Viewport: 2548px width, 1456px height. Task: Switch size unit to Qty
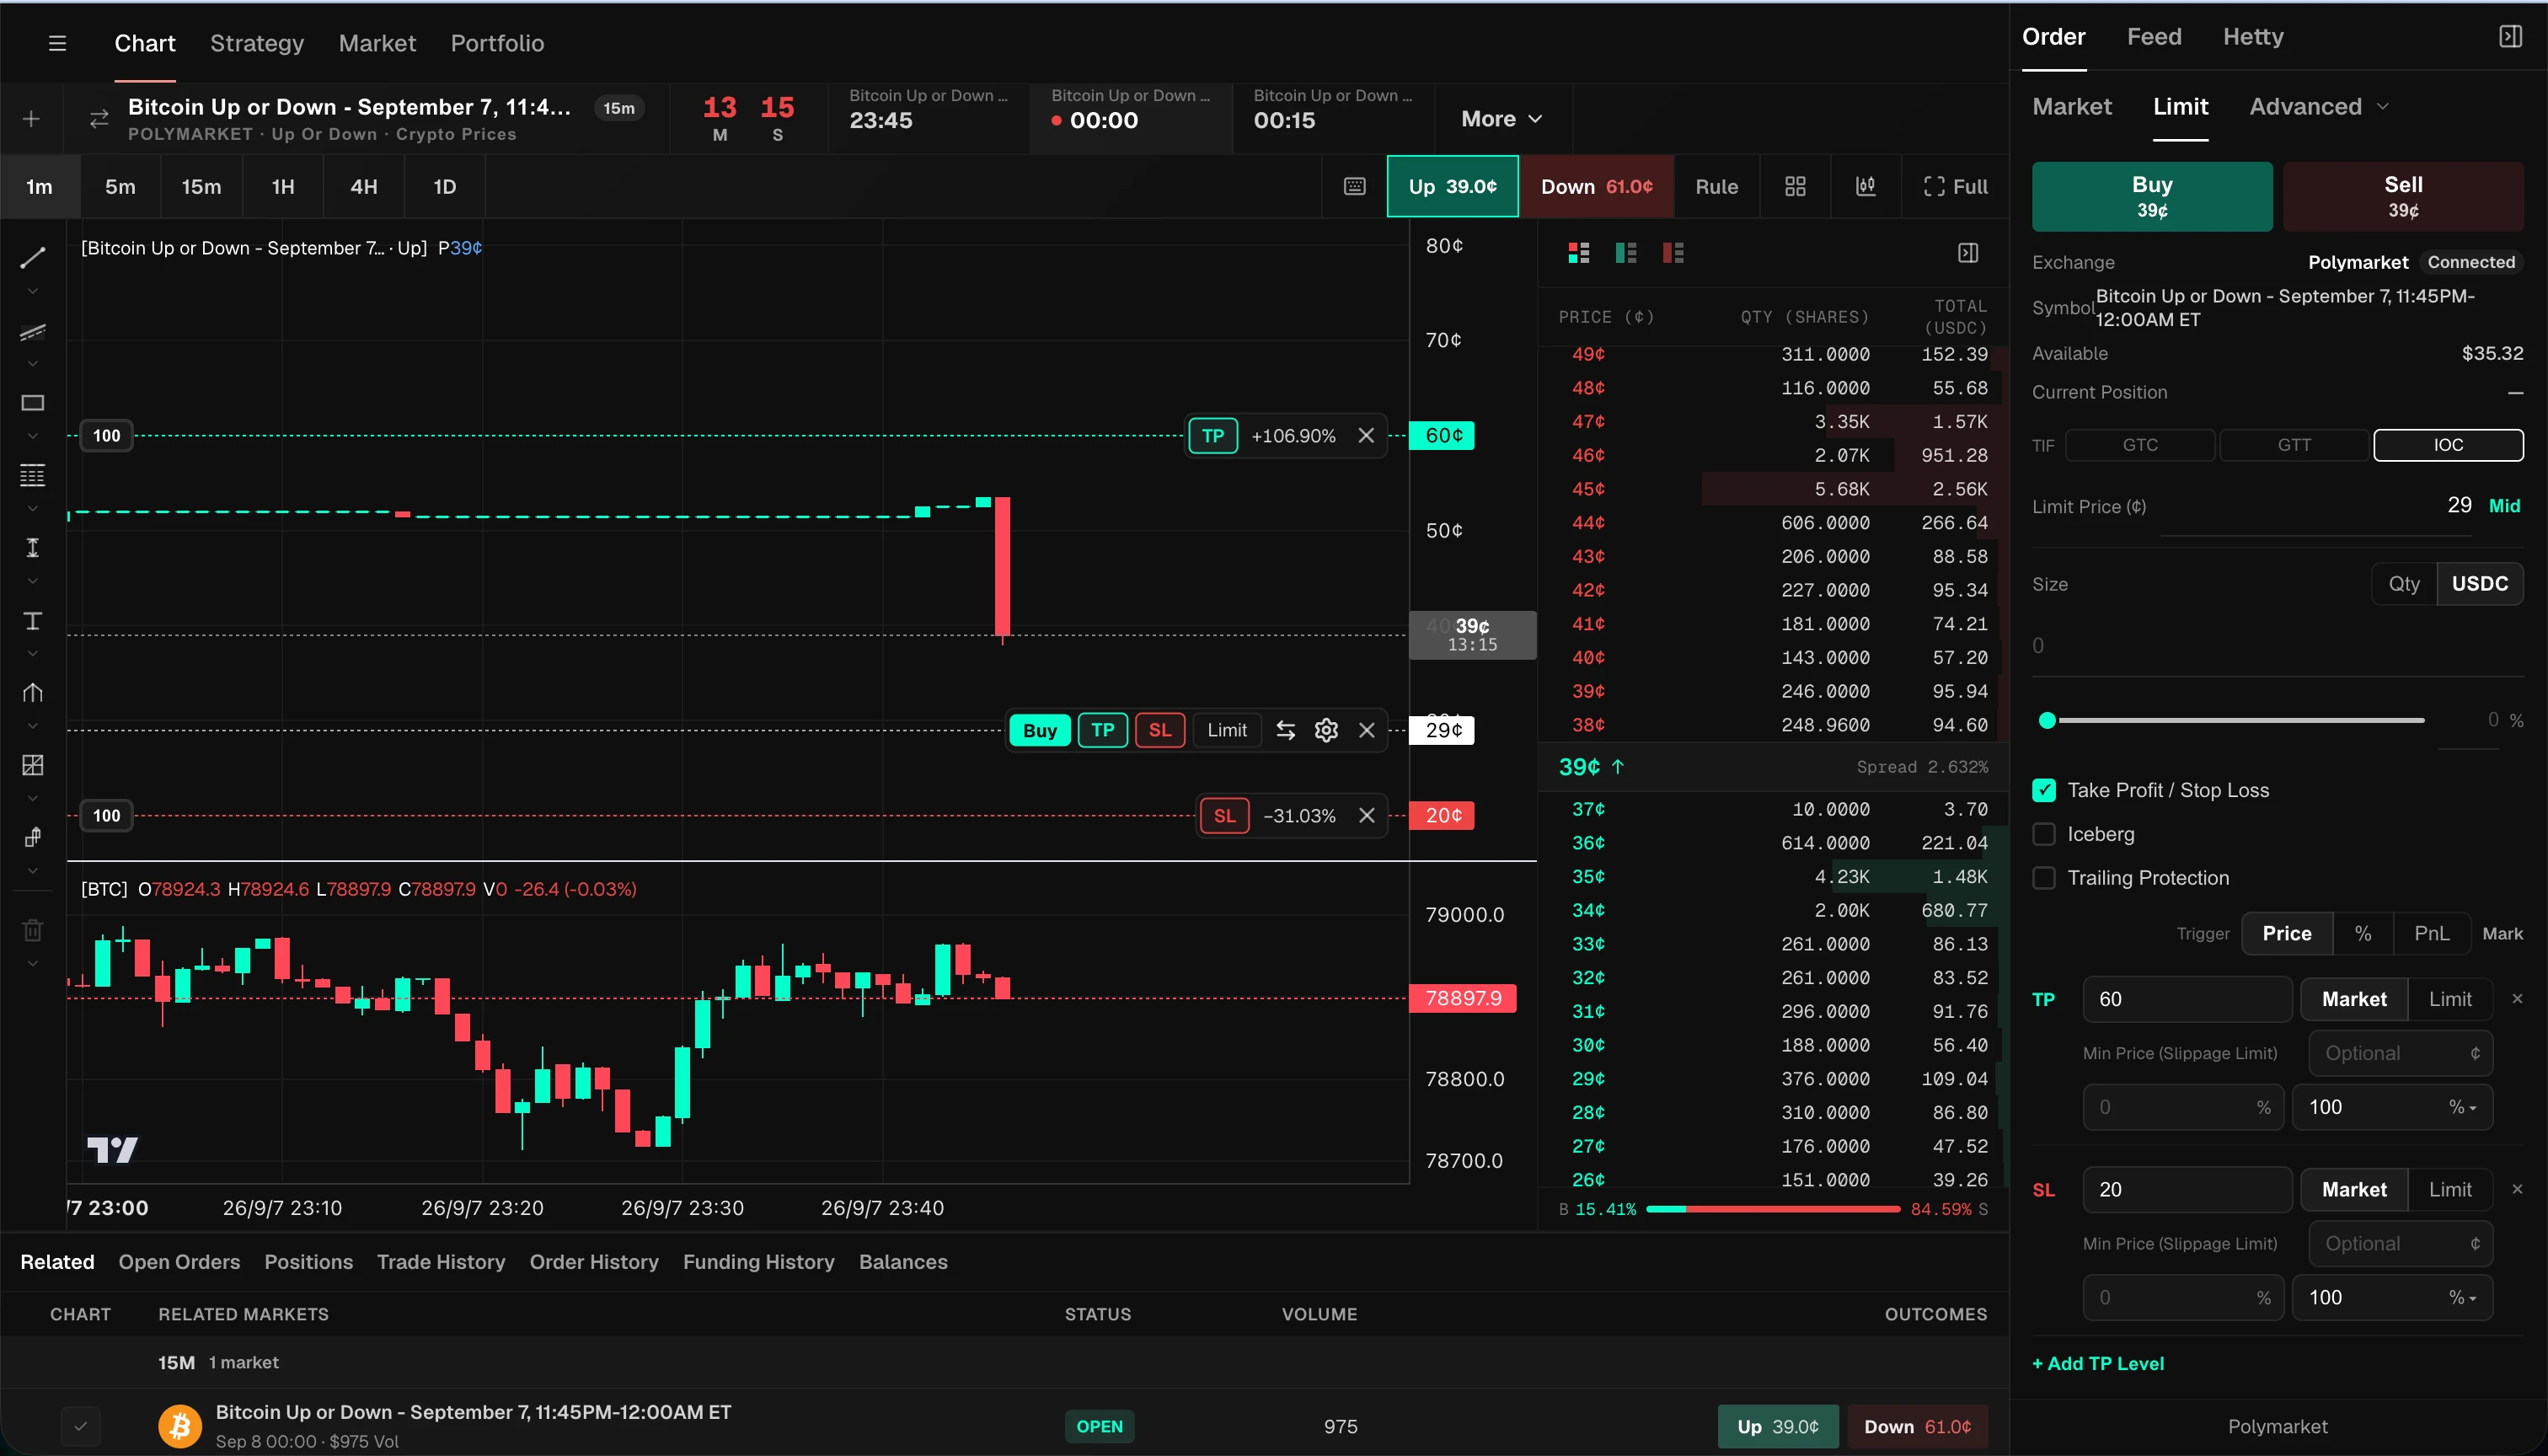coord(2404,584)
